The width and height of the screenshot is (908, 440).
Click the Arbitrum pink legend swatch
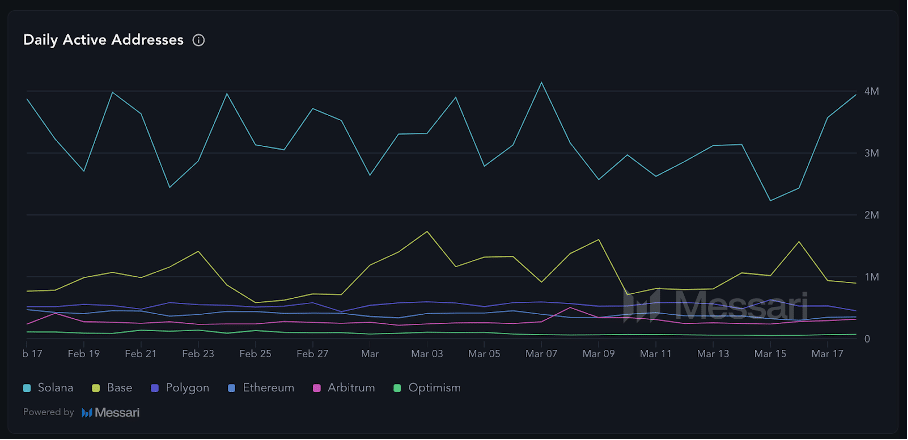pos(319,387)
